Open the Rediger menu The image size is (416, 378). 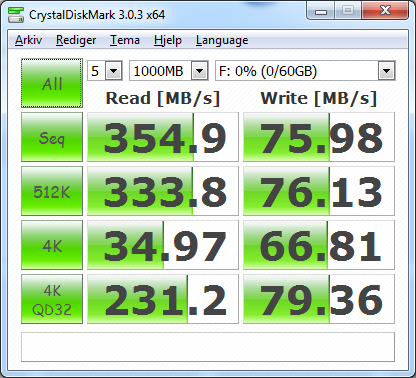[76, 40]
